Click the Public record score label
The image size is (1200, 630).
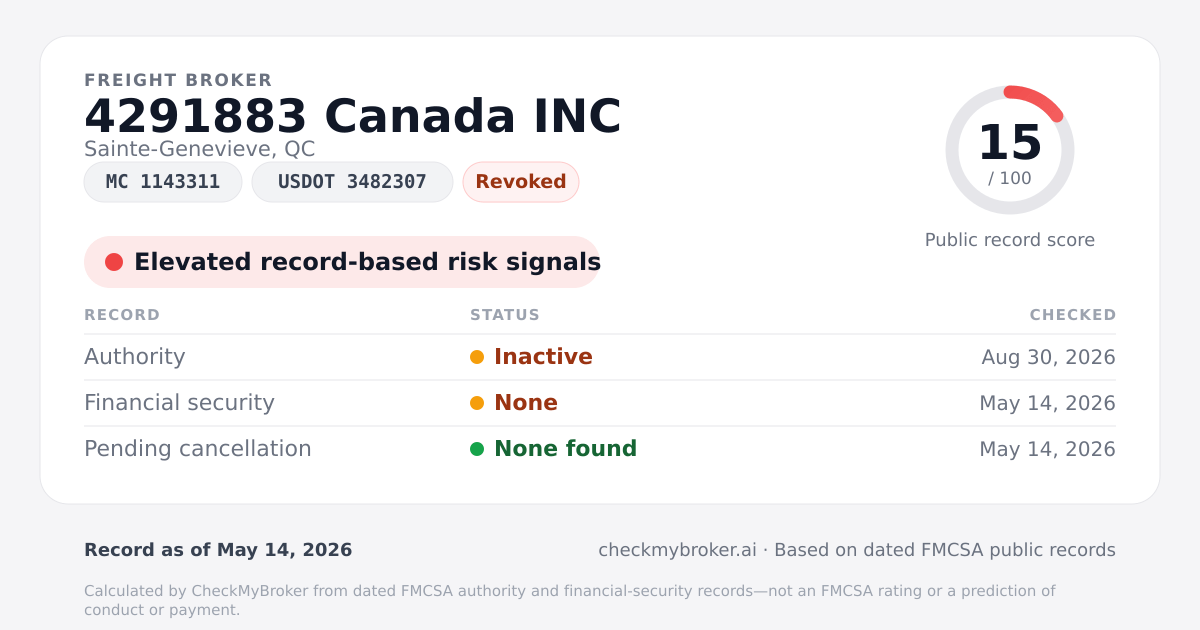pyautogui.click(x=1010, y=240)
